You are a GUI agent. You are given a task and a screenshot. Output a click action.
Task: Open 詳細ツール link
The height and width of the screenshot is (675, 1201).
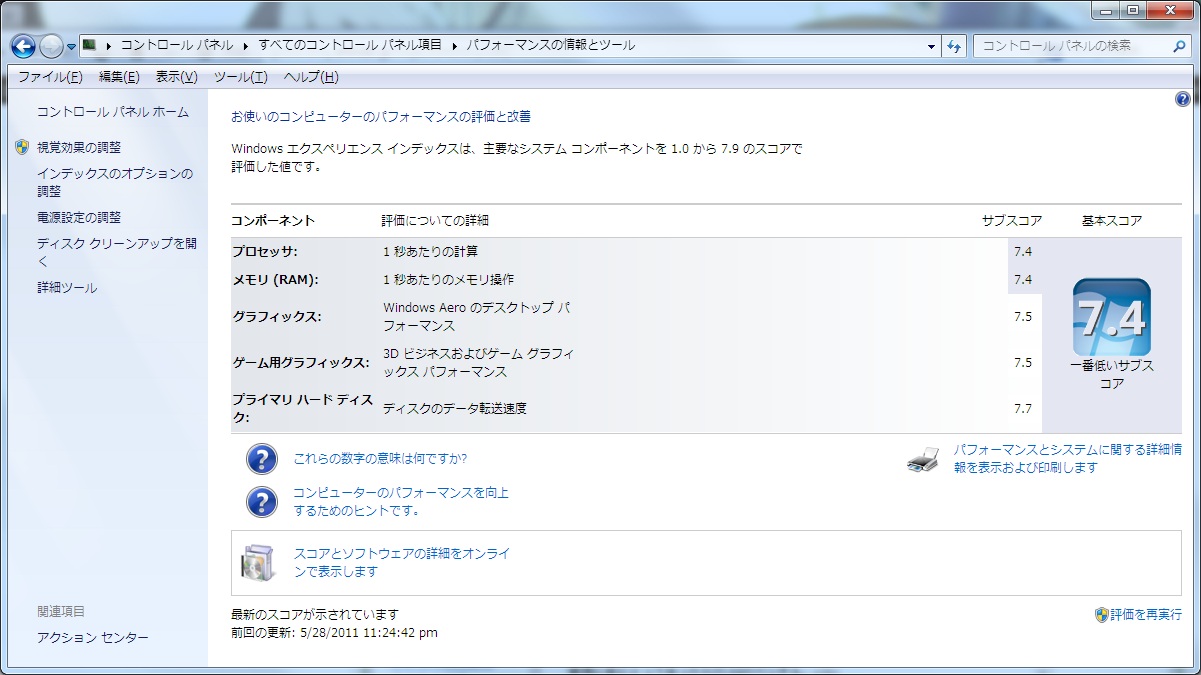pos(67,288)
